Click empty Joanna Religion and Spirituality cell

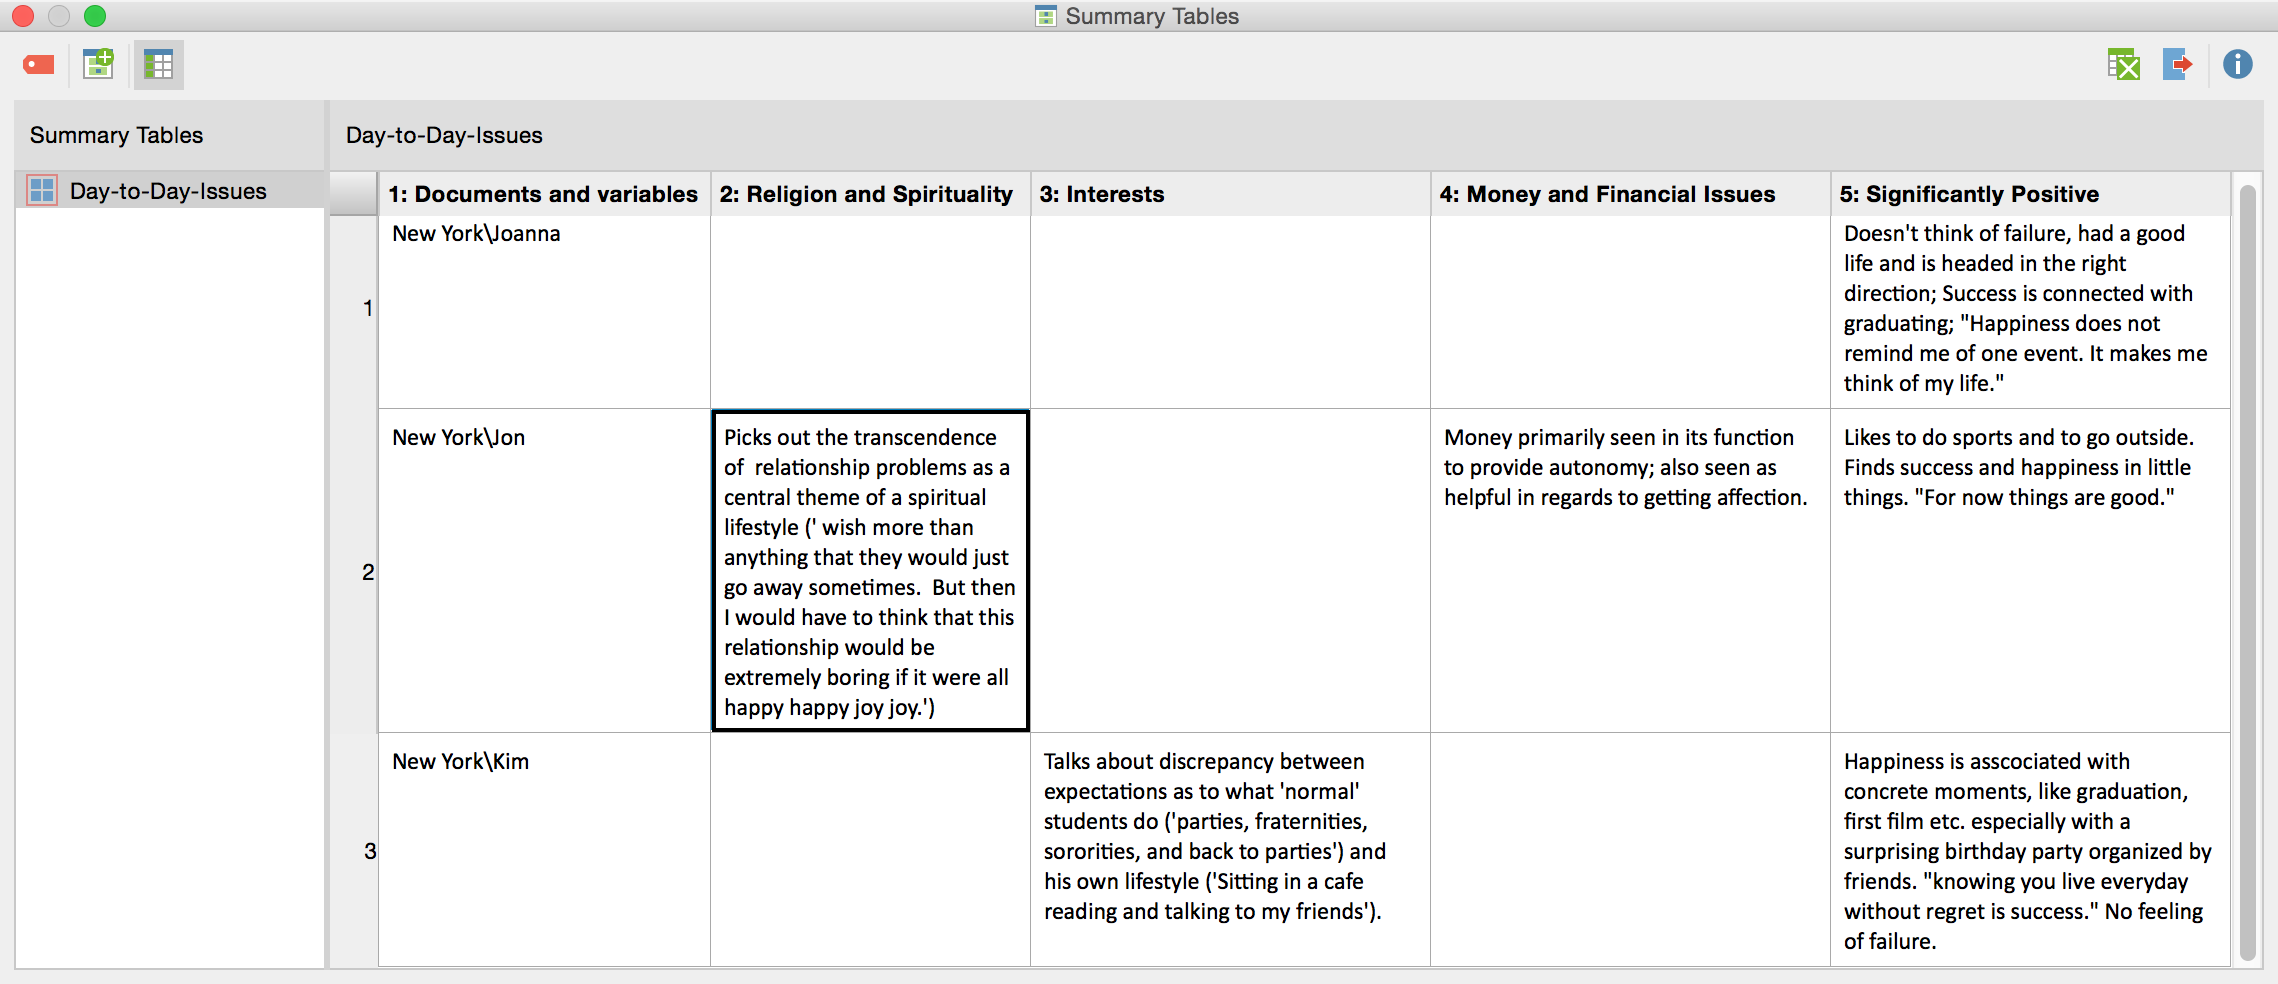tap(870, 312)
